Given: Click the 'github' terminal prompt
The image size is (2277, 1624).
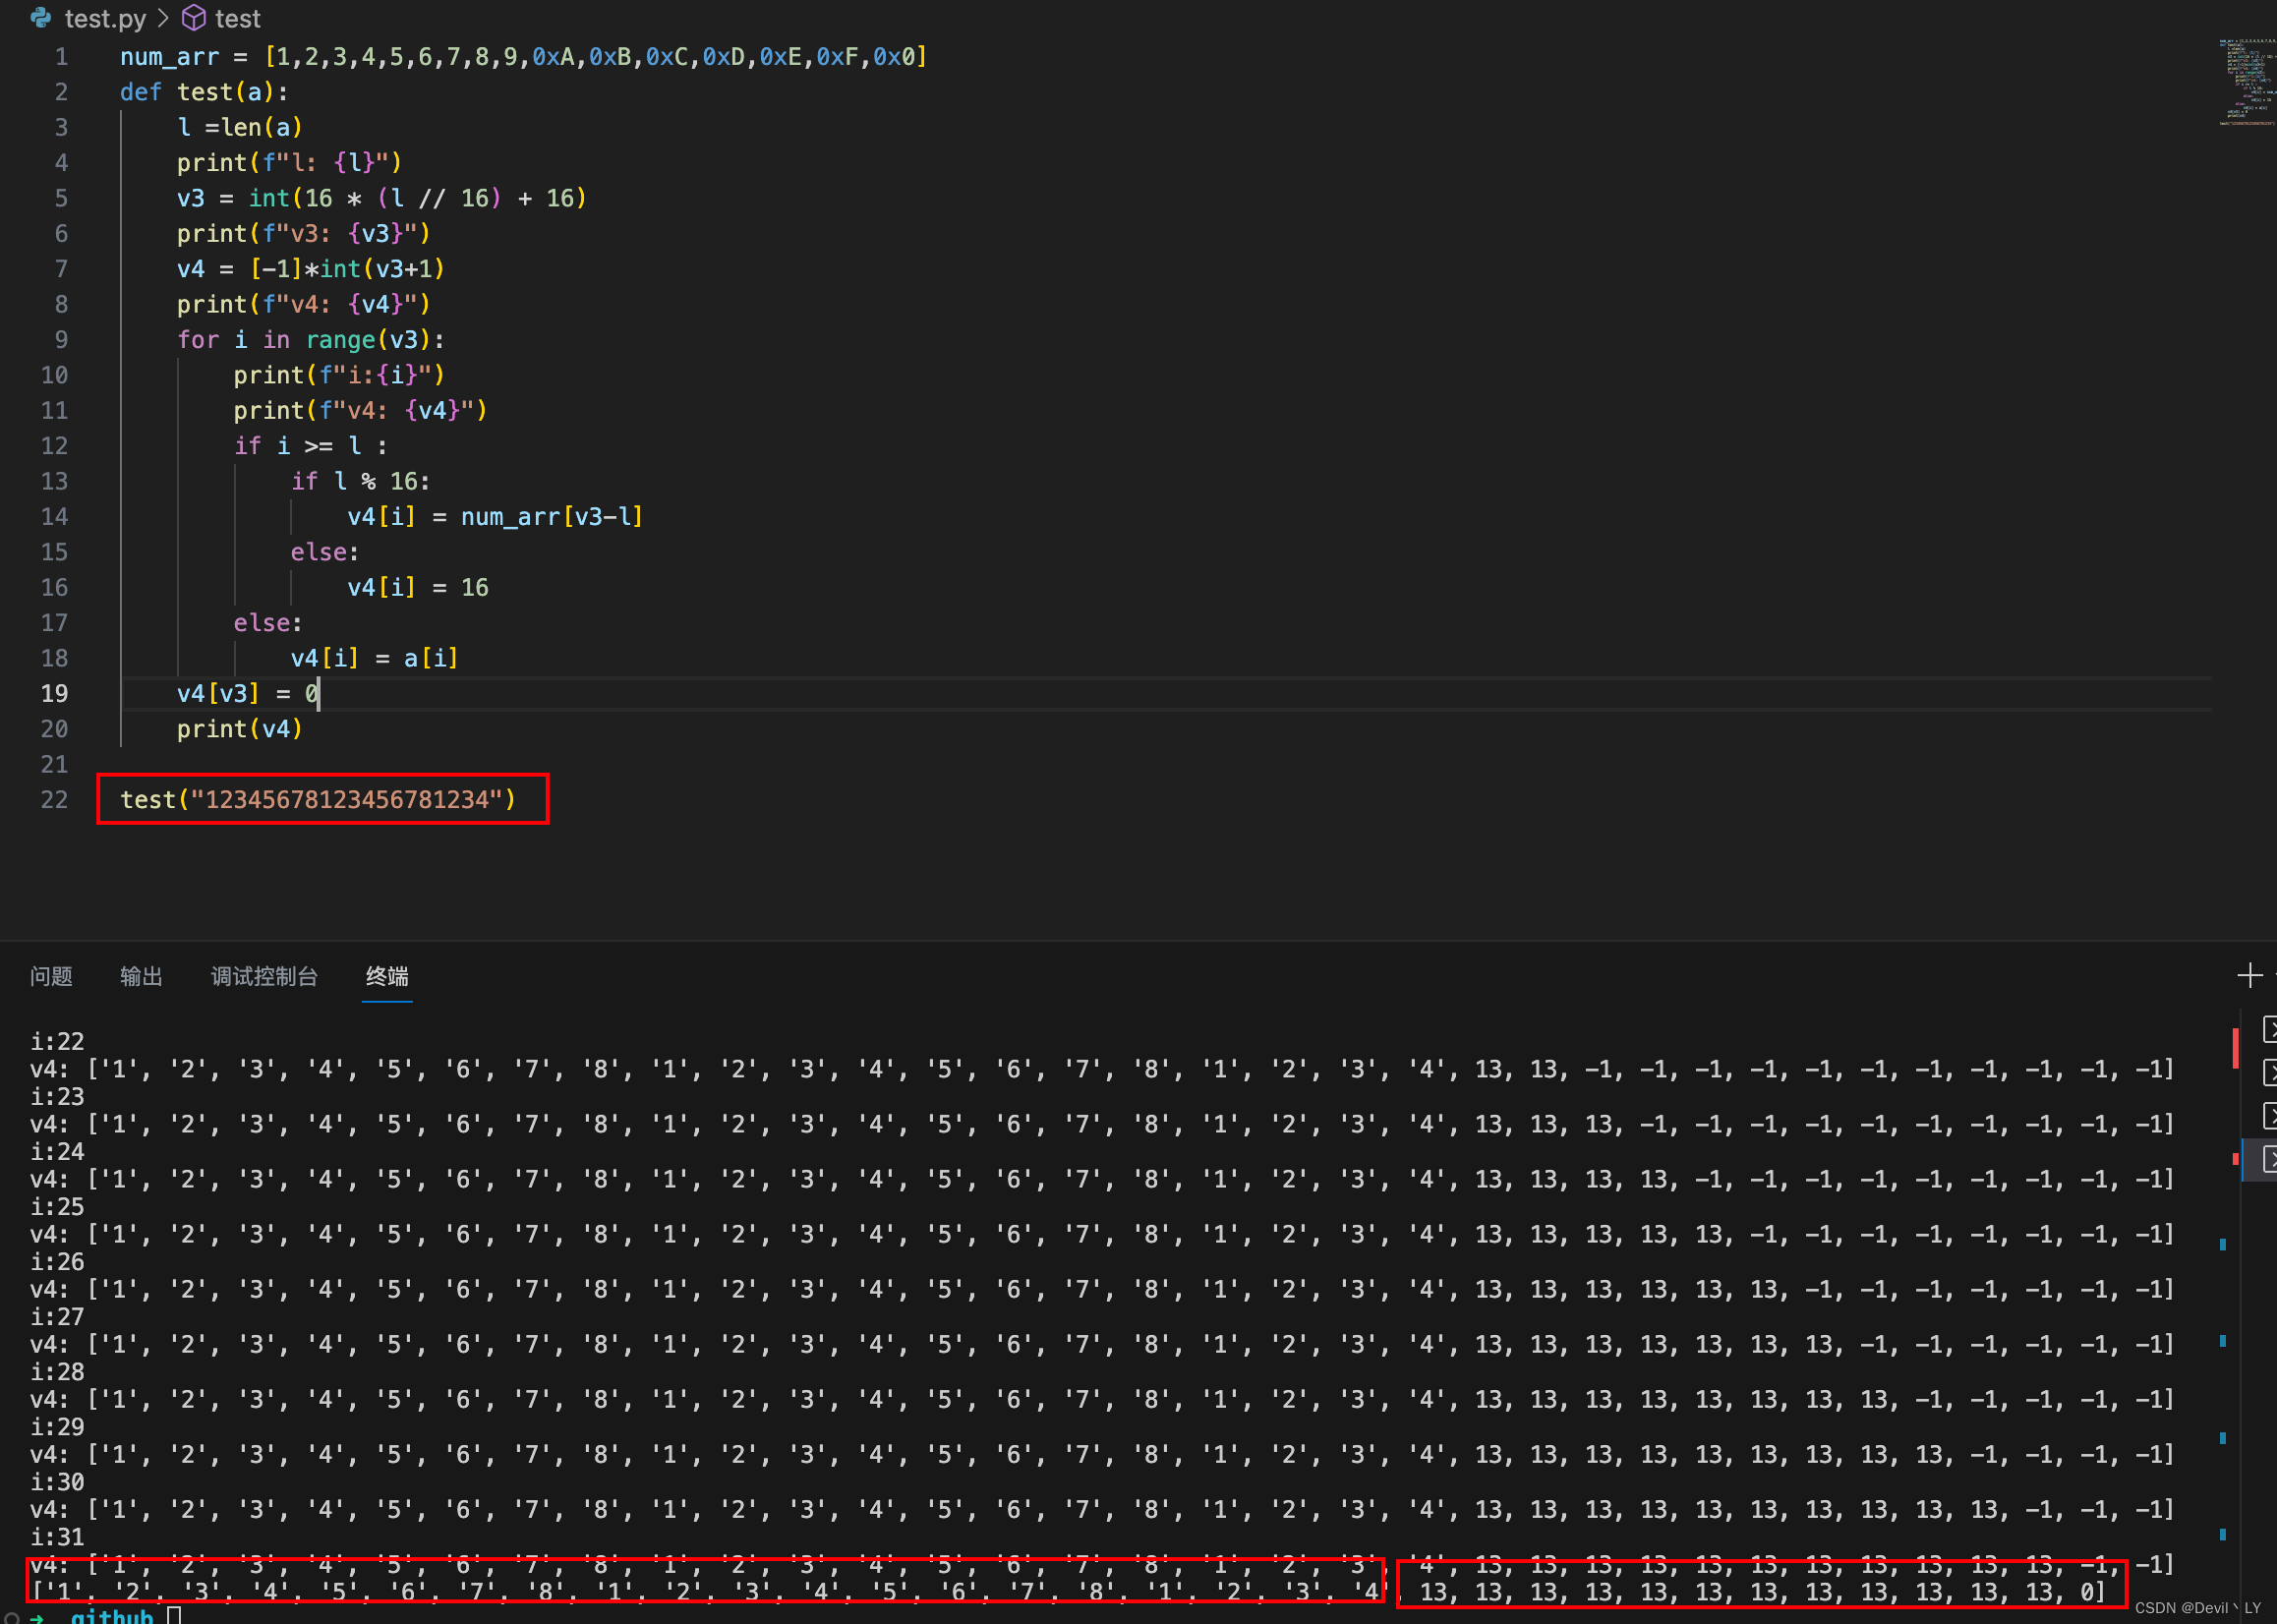Looking at the screenshot, I should (112, 1615).
